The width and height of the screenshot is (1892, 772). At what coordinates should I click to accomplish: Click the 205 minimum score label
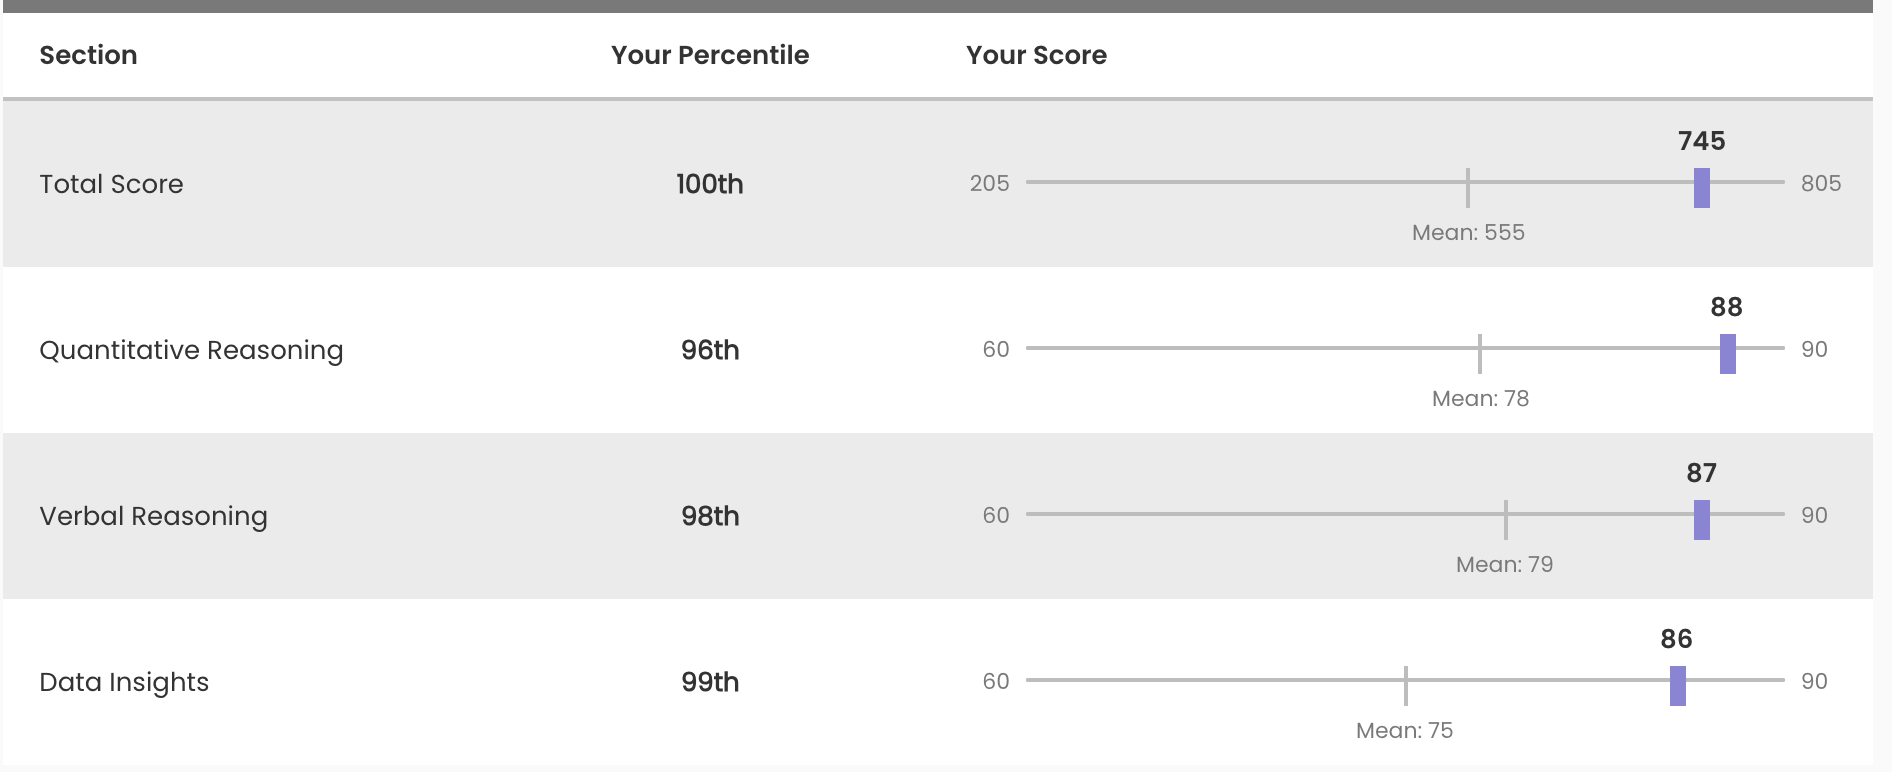pos(989,183)
